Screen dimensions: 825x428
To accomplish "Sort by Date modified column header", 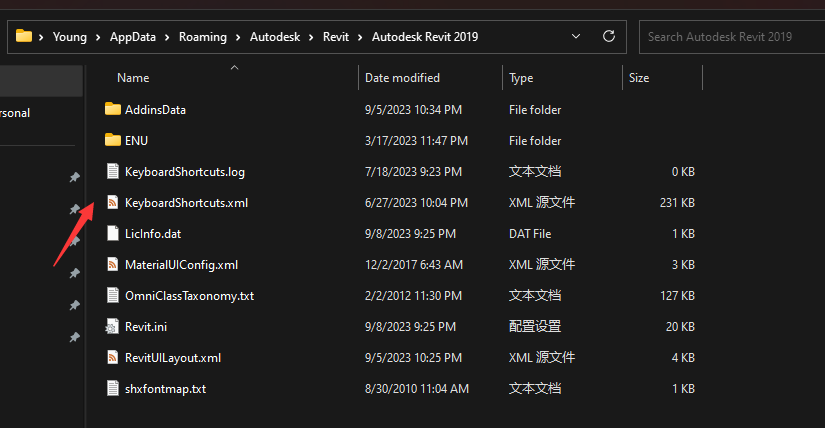I will coord(402,77).
